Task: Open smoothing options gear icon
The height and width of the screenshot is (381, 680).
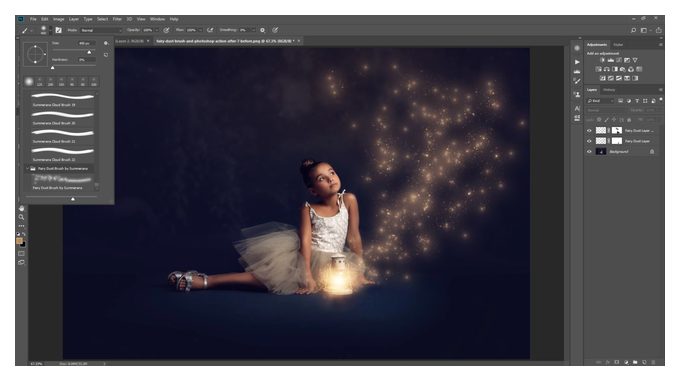Action: pos(262,30)
